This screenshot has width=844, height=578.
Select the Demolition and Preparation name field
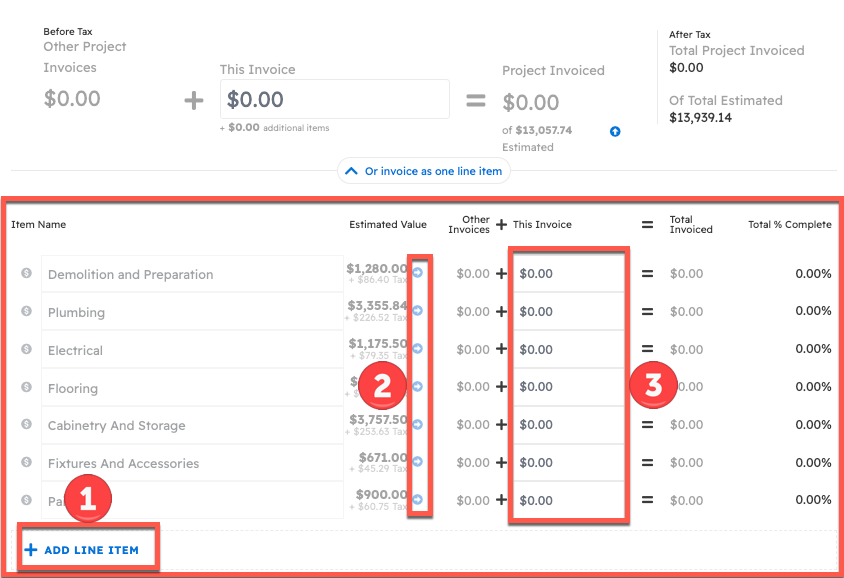coord(192,274)
